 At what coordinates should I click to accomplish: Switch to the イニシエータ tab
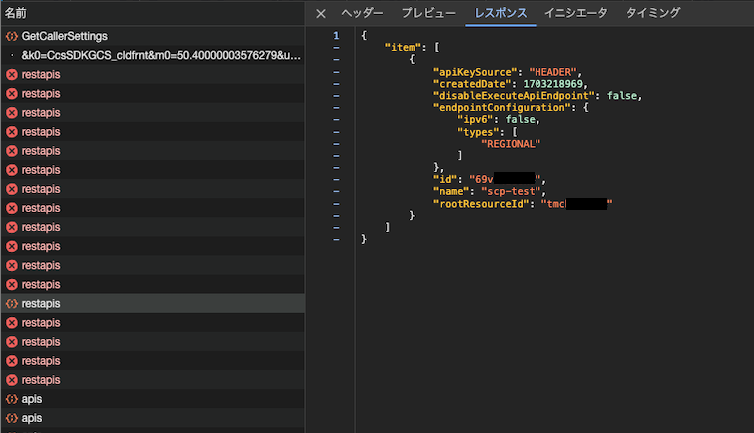(576, 13)
